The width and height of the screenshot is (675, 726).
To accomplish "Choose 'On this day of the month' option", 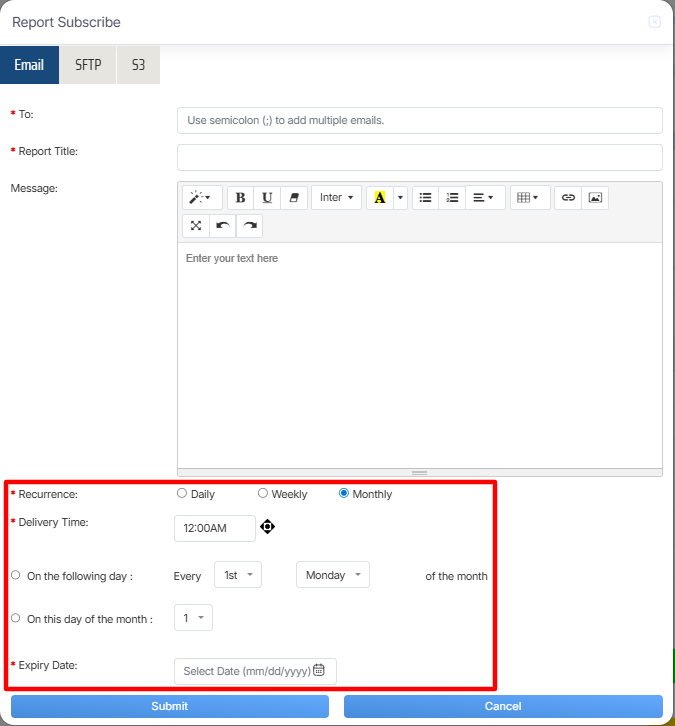I will coord(15,619).
